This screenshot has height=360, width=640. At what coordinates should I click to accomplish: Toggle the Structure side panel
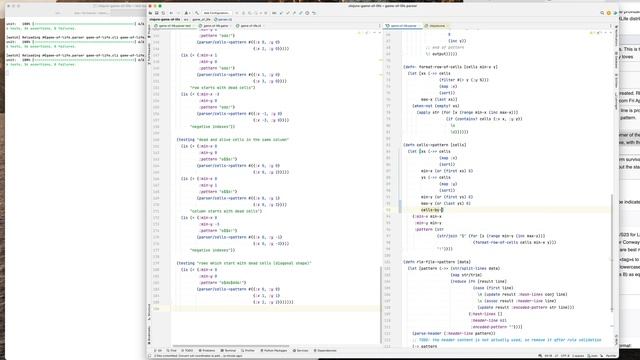(149, 311)
